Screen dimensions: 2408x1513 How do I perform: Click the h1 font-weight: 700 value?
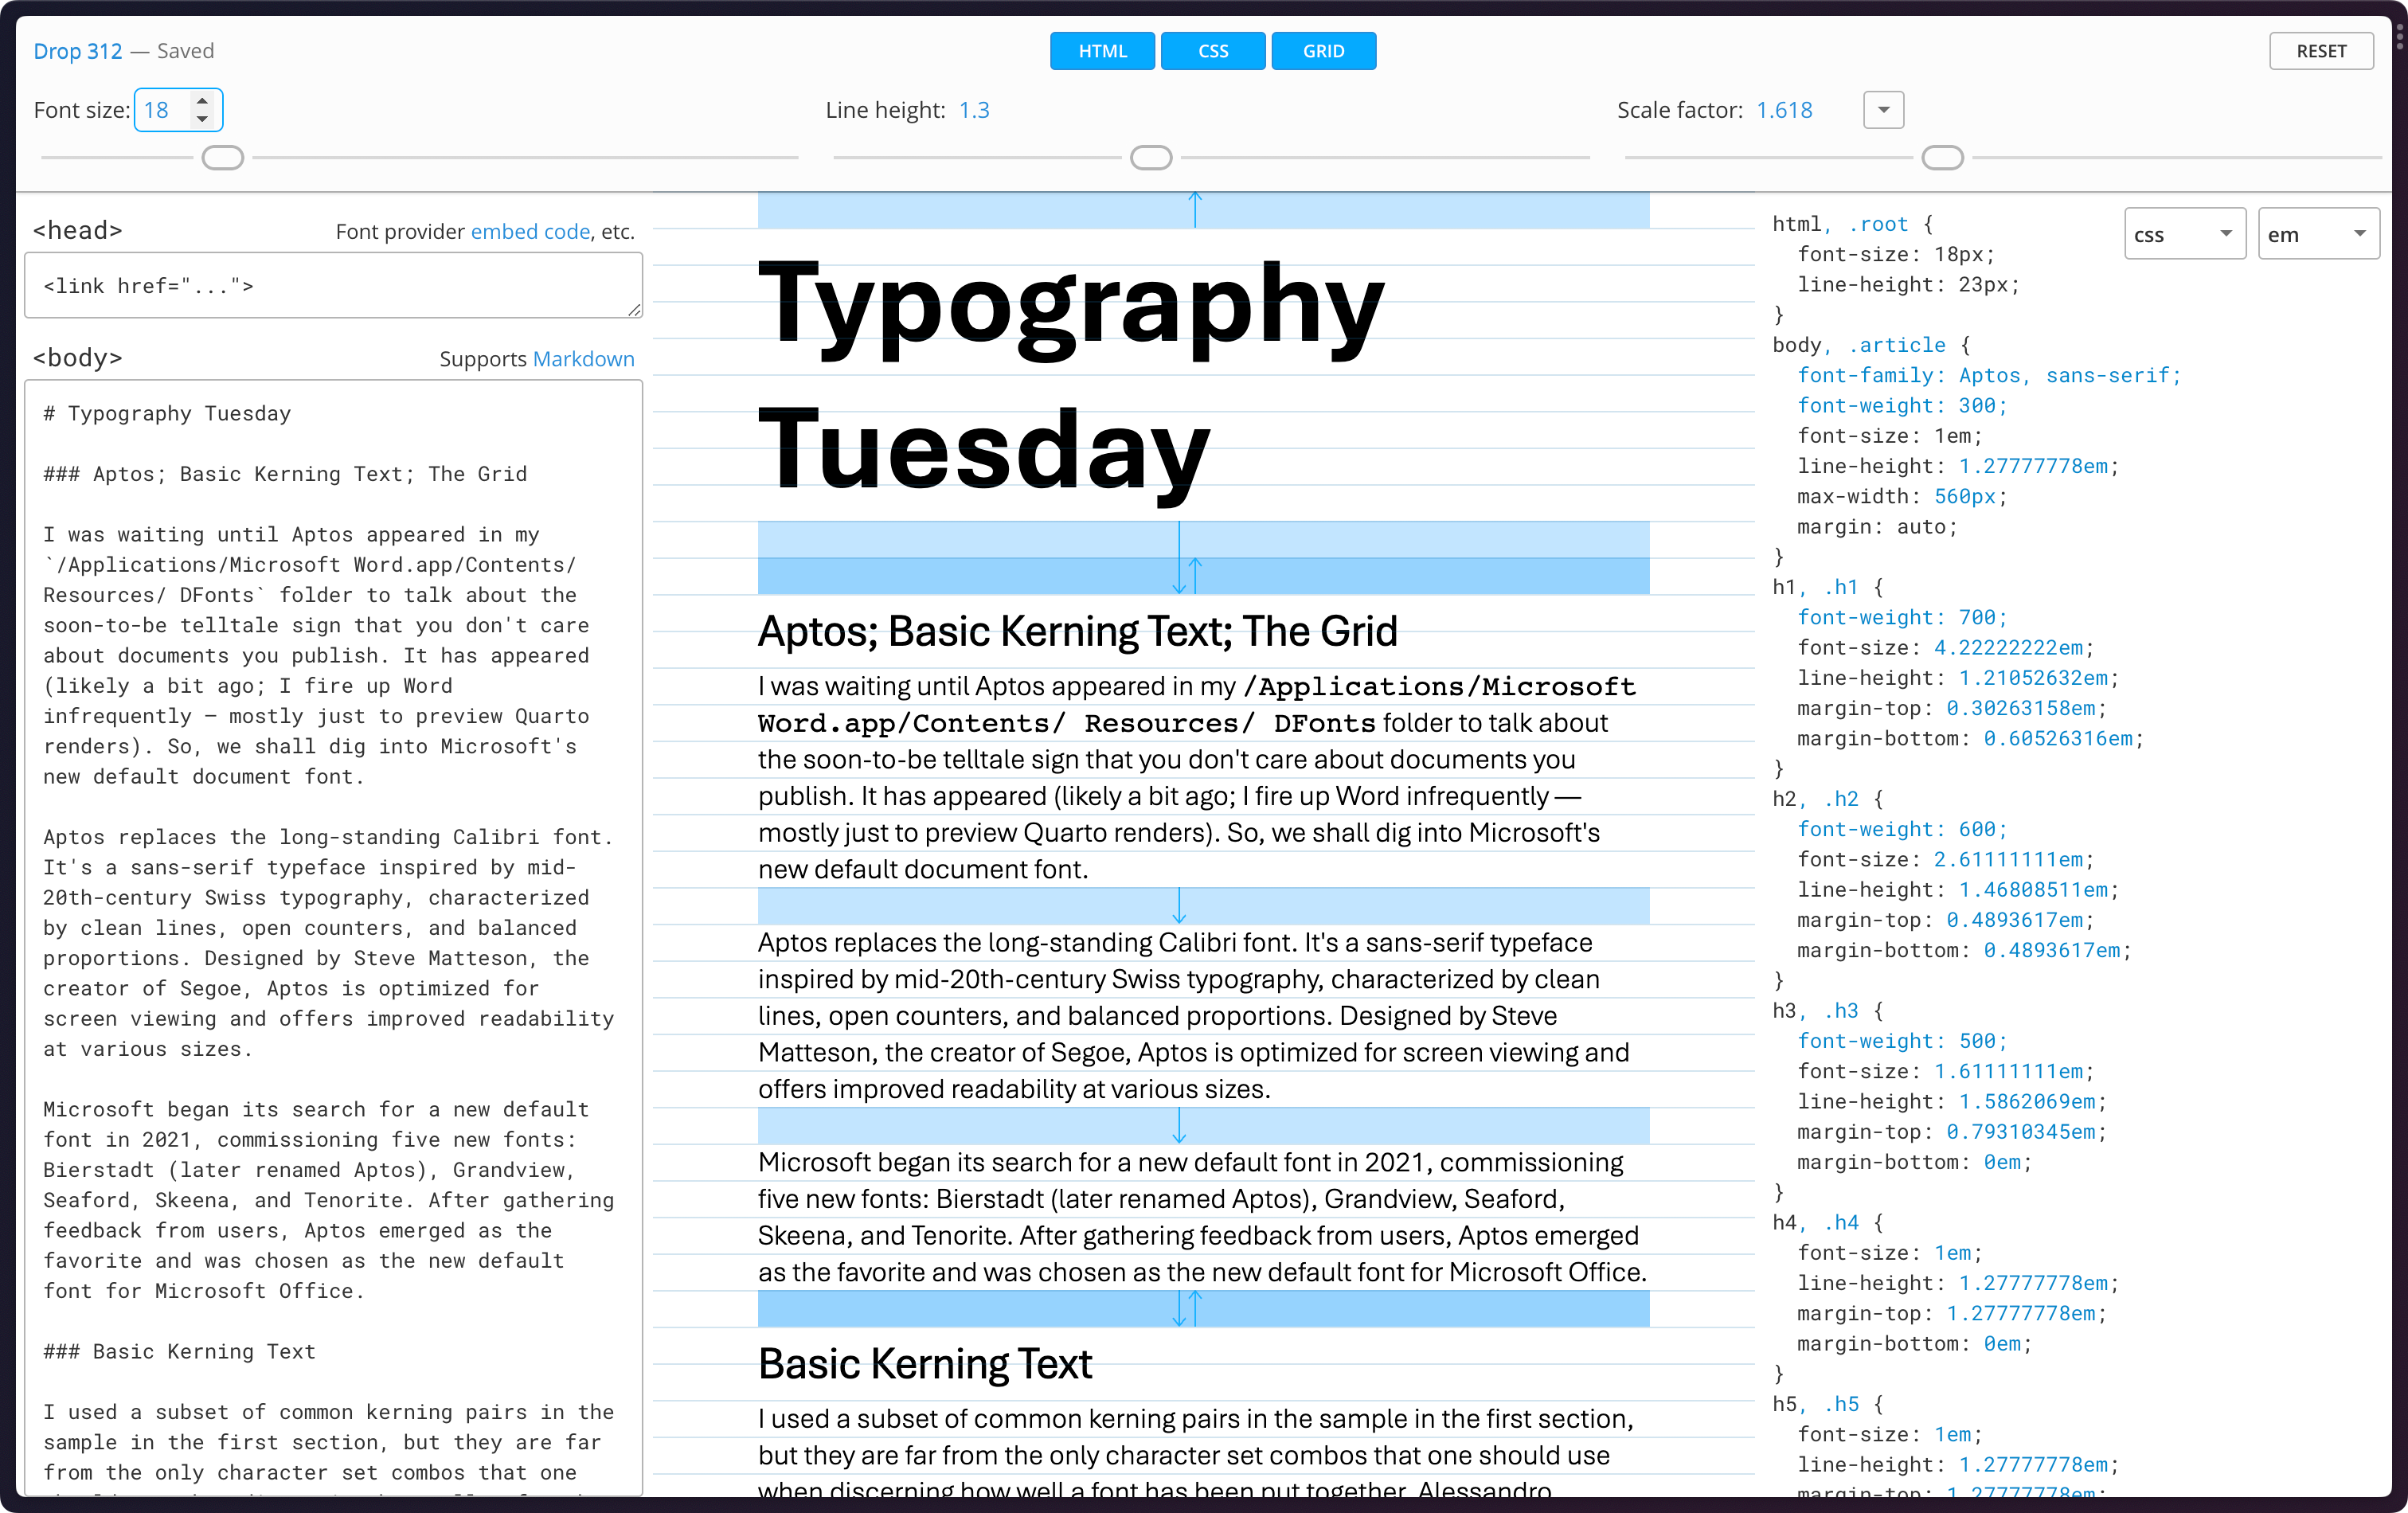[x=1901, y=617]
